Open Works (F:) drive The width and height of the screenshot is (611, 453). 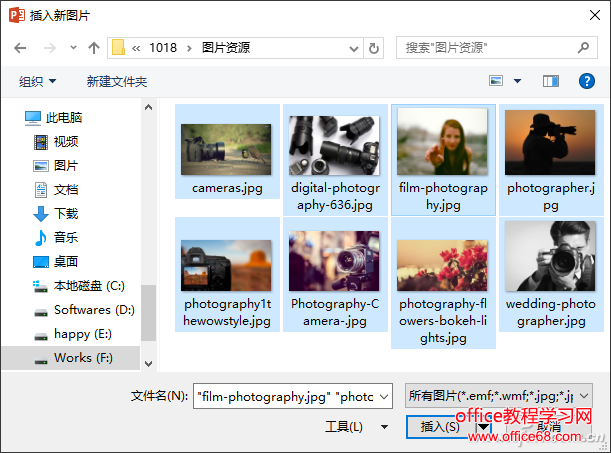[71, 358]
